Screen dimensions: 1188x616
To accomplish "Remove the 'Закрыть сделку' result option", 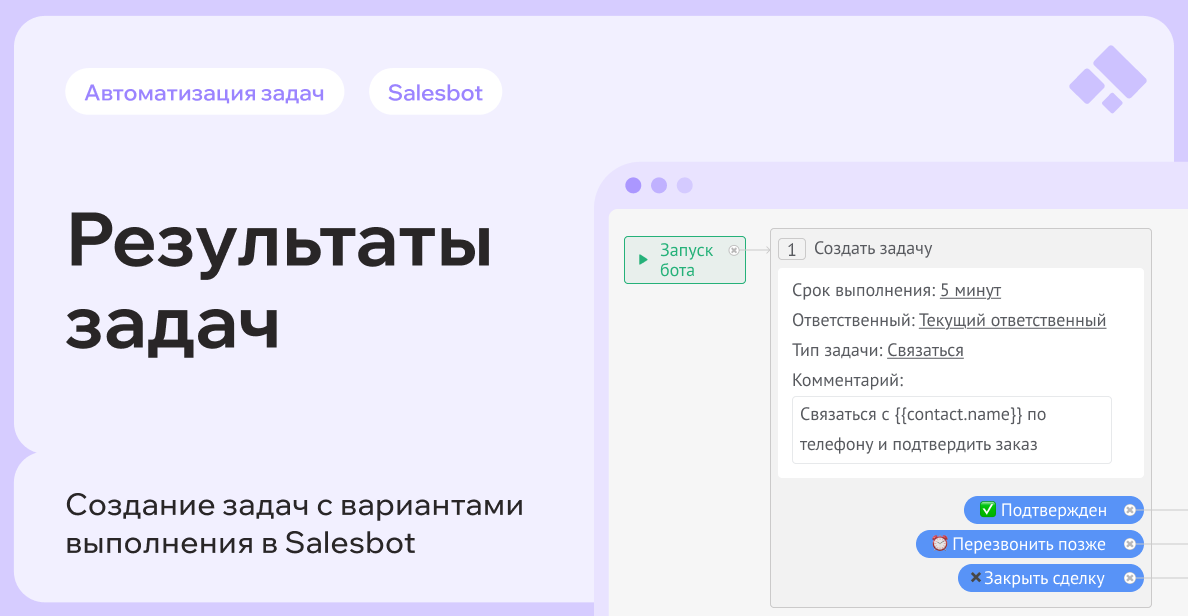I will pyautogui.click(x=1130, y=578).
